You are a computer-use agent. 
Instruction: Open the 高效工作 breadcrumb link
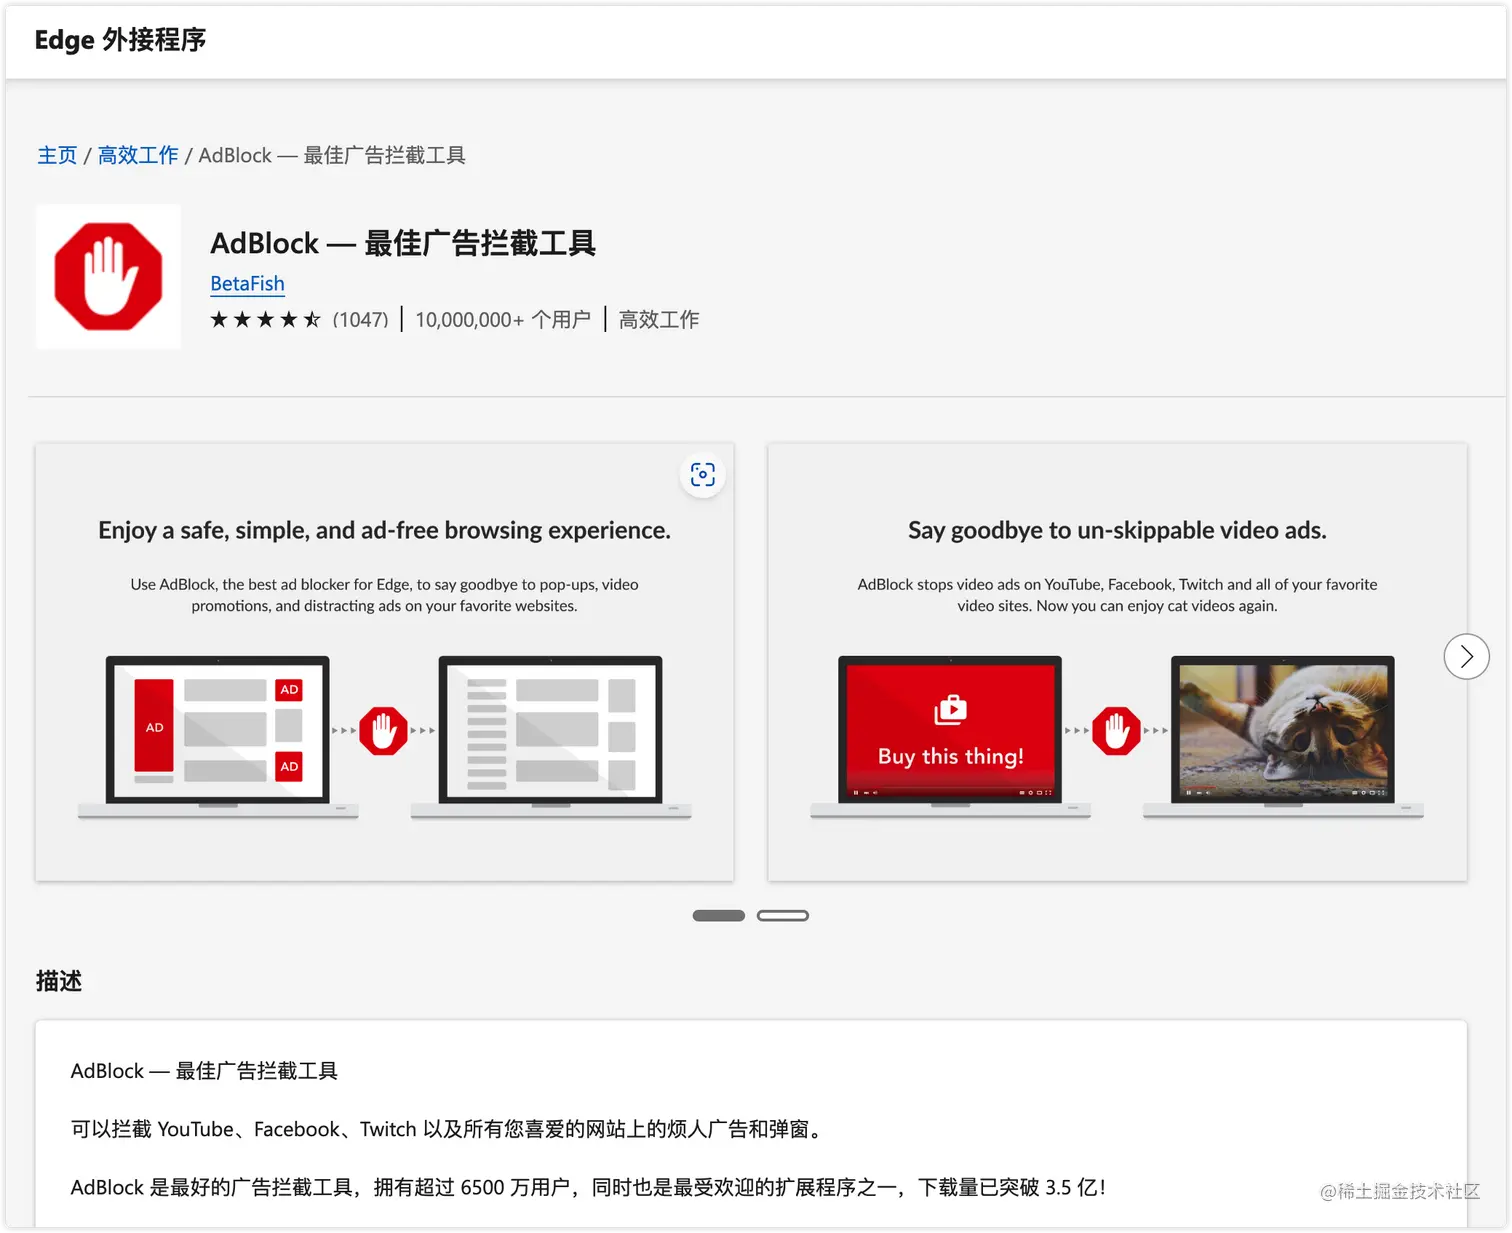138,156
